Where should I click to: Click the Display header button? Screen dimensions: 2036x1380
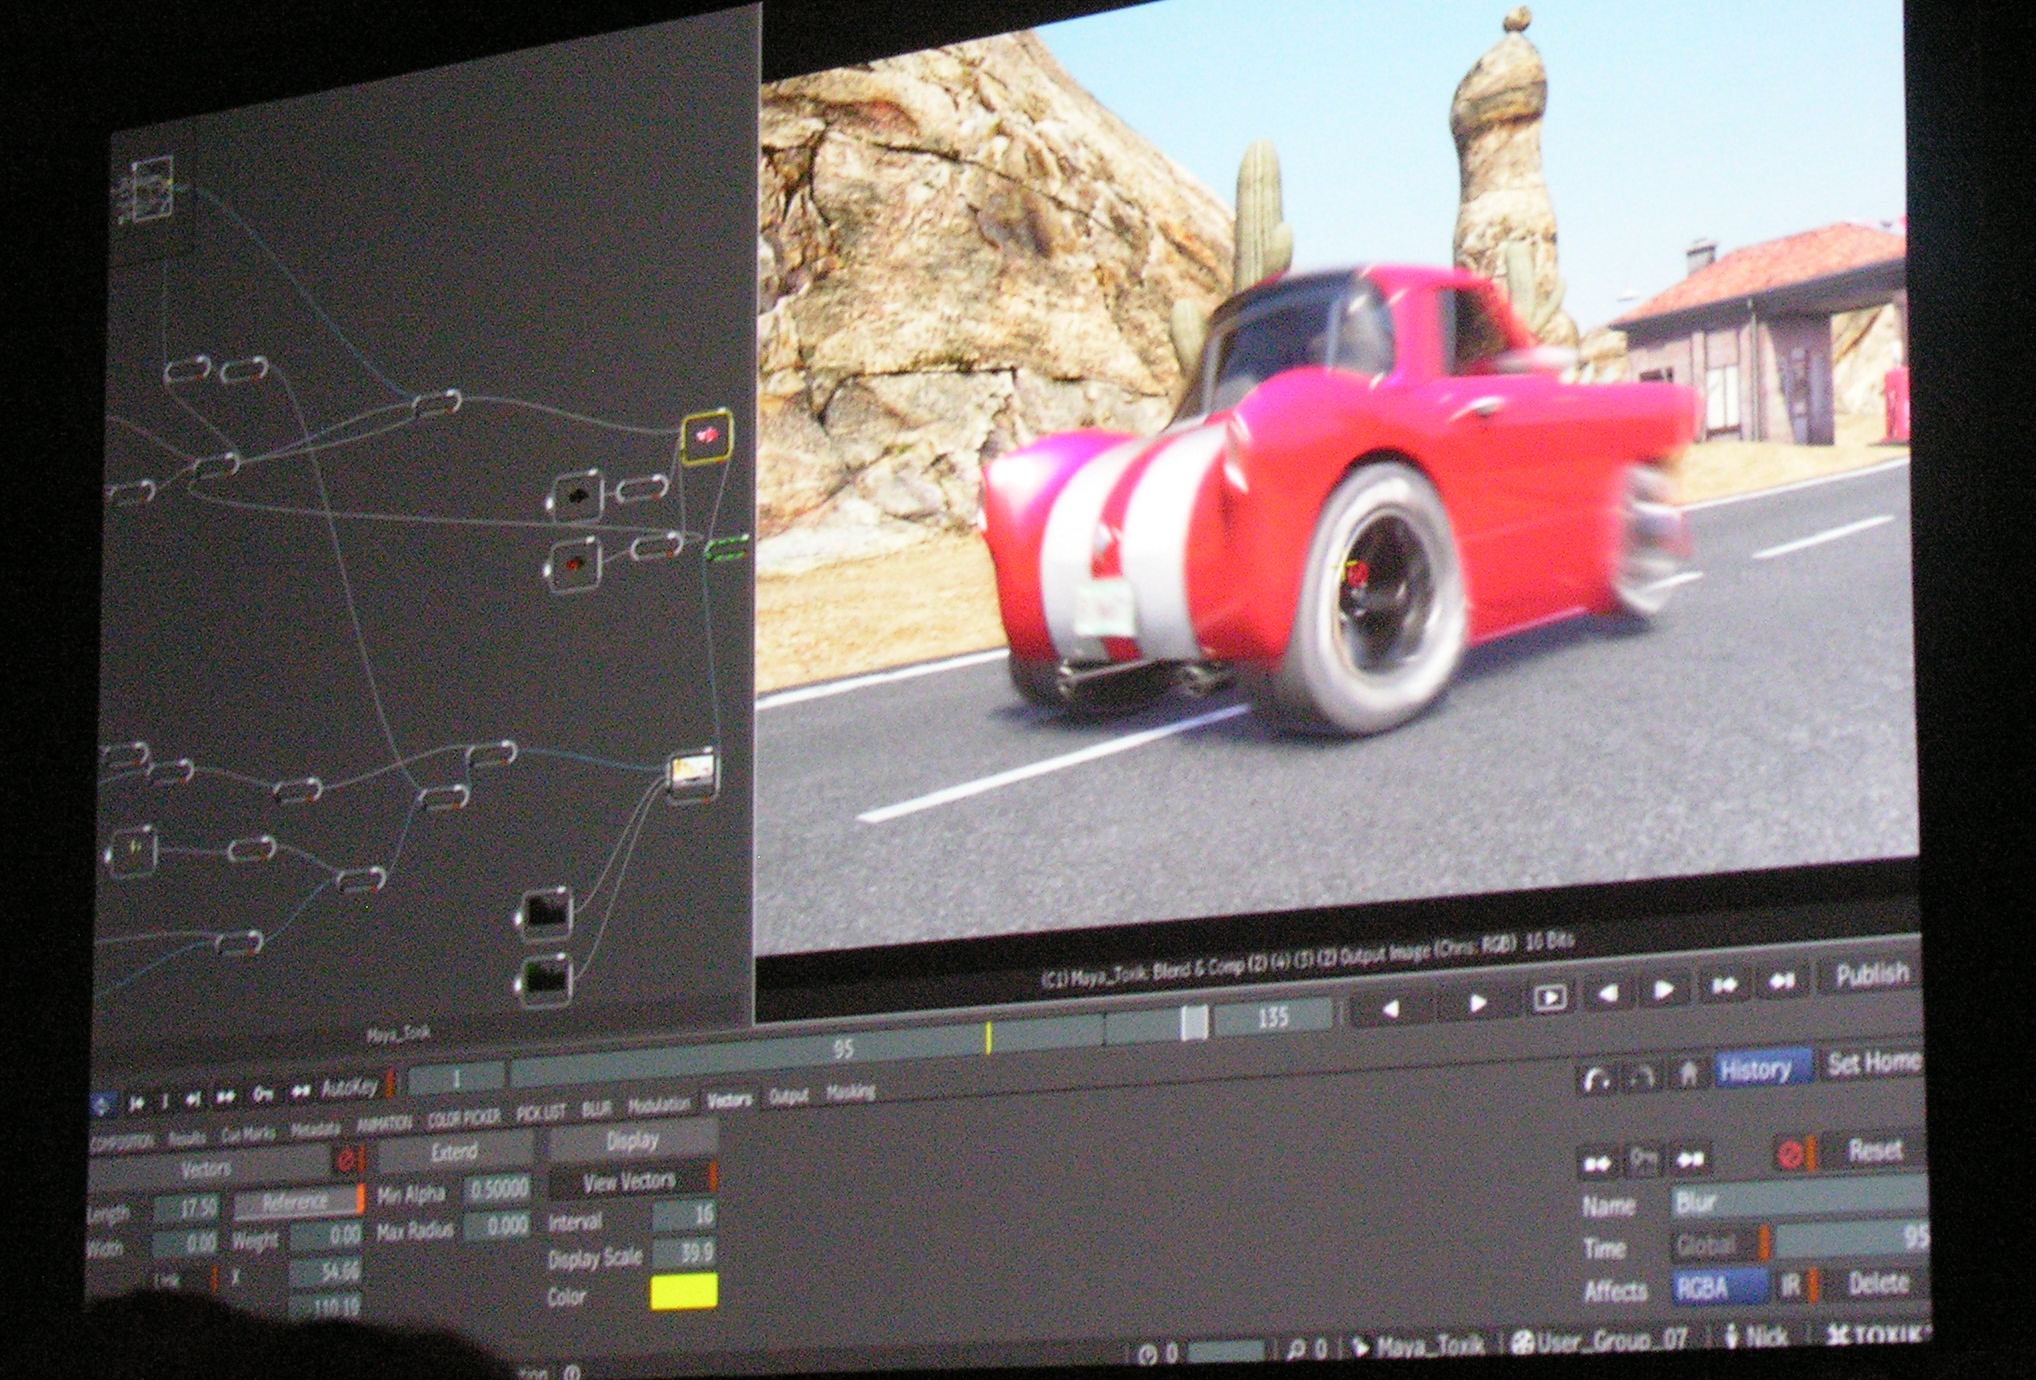[633, 1140]
